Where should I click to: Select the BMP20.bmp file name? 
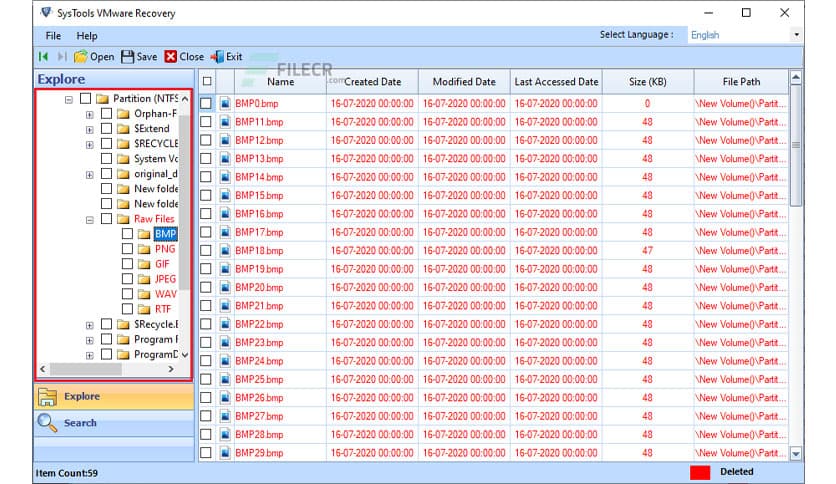(259, 287)
